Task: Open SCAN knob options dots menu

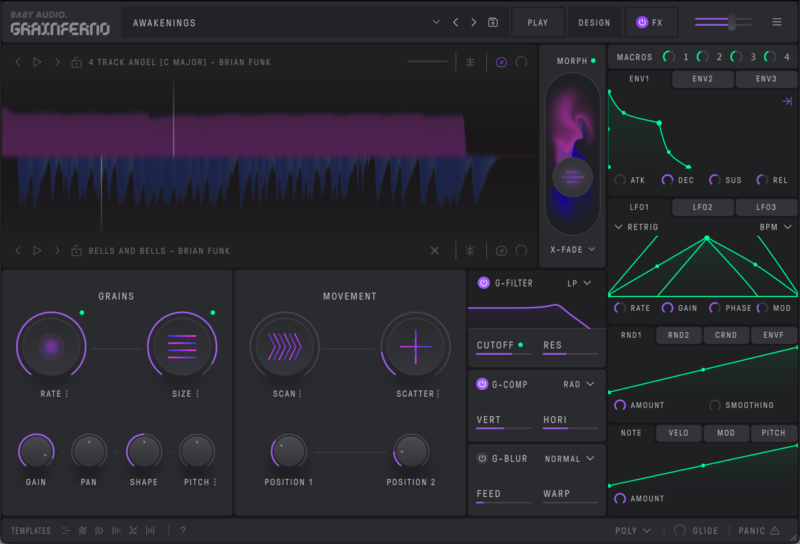Action: (300, 393)
